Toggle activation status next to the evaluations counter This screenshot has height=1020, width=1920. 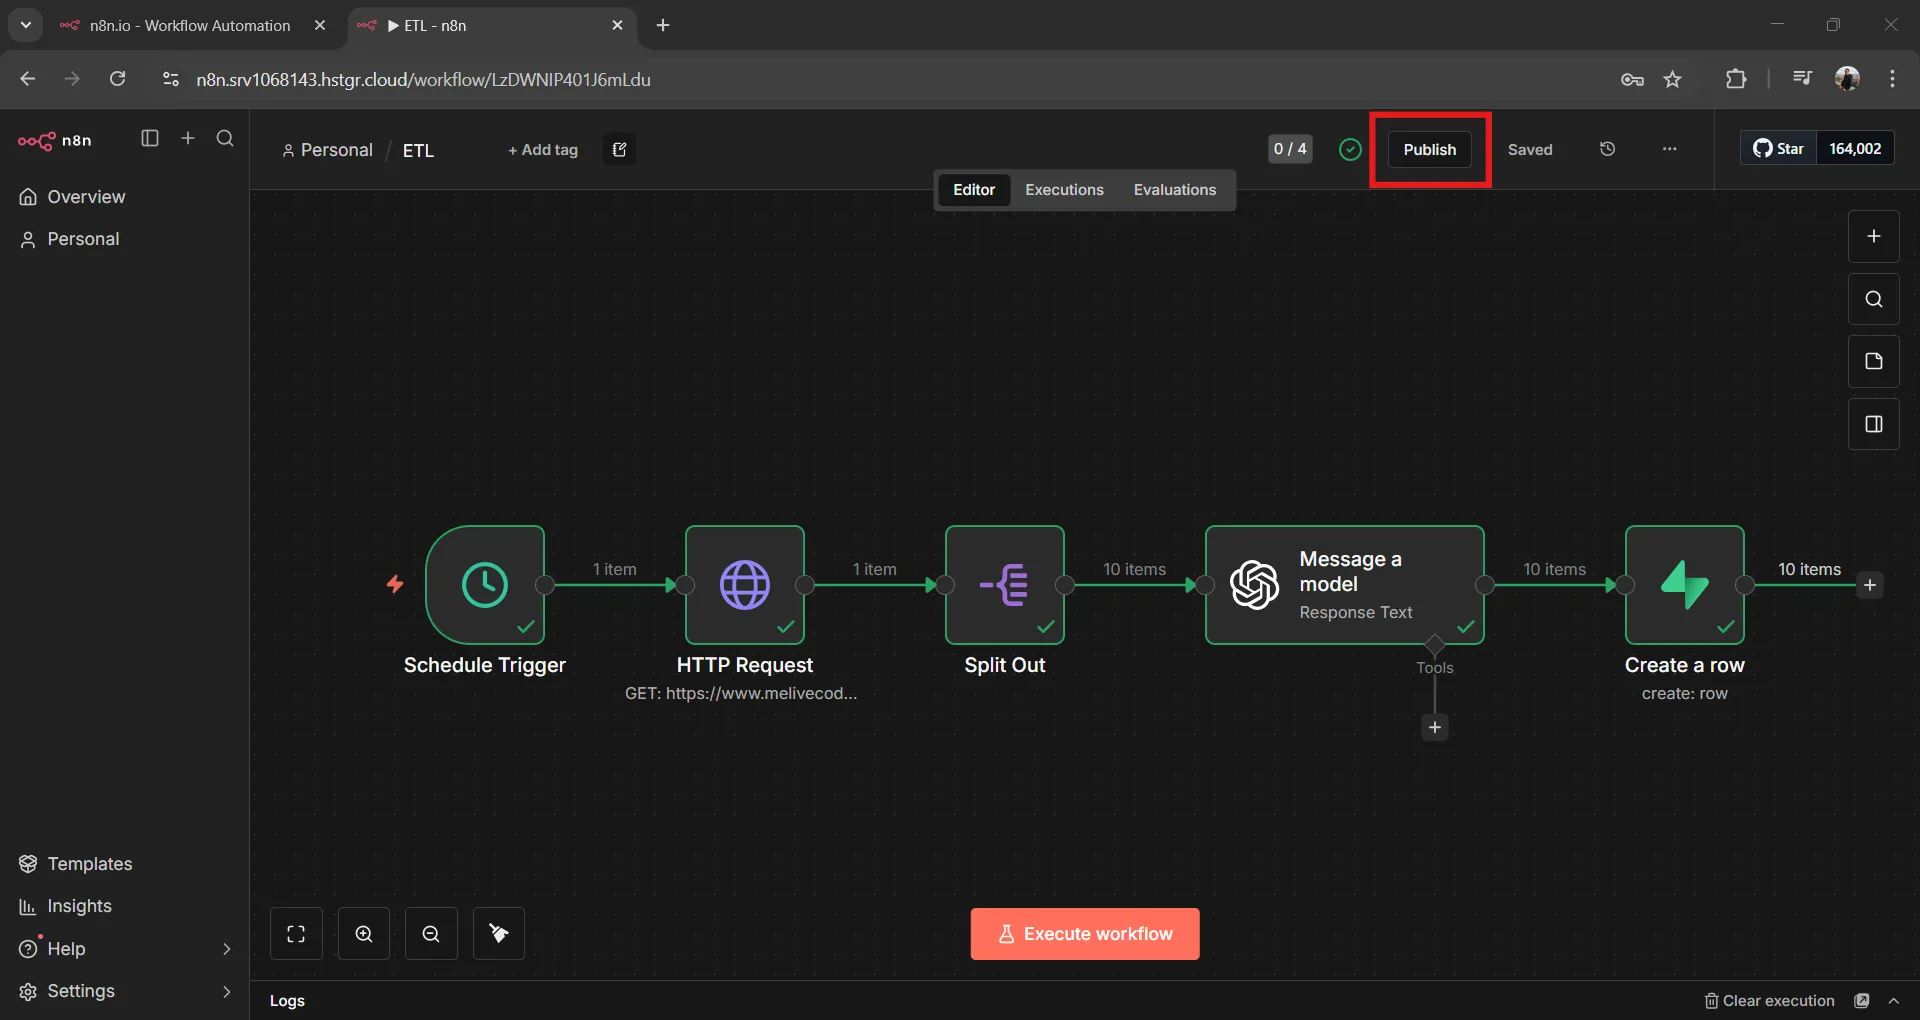[x=1349, y=148]
